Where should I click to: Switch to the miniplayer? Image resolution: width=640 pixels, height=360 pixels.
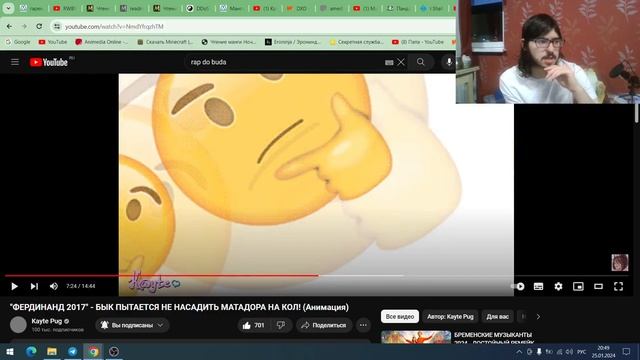(x=578, y=287)
